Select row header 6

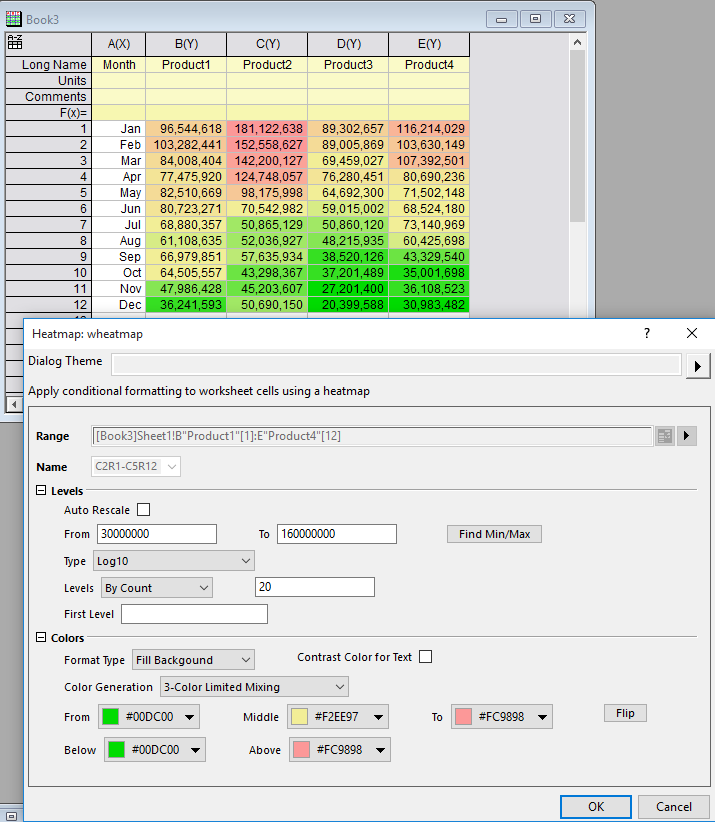(48, 209)
